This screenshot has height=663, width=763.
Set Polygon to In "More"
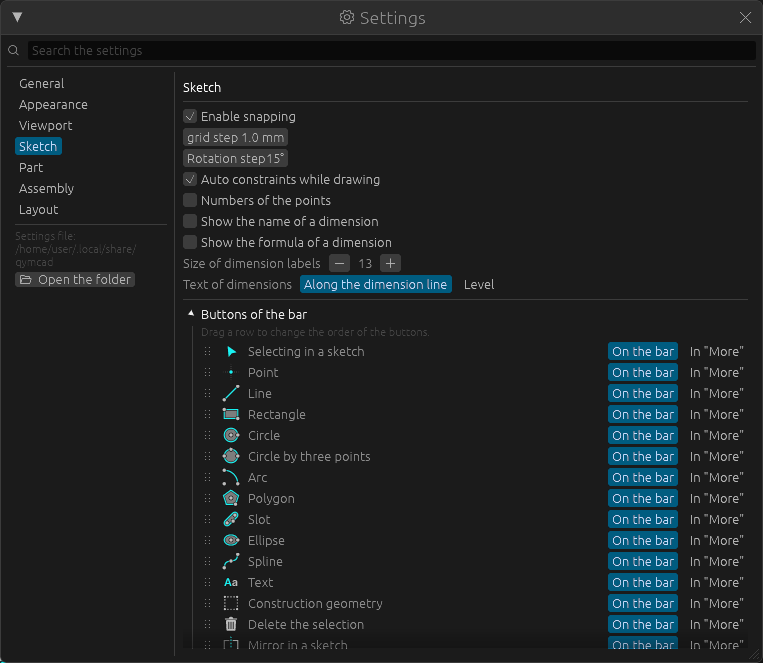pyautogui.click(x=716, y=498)
